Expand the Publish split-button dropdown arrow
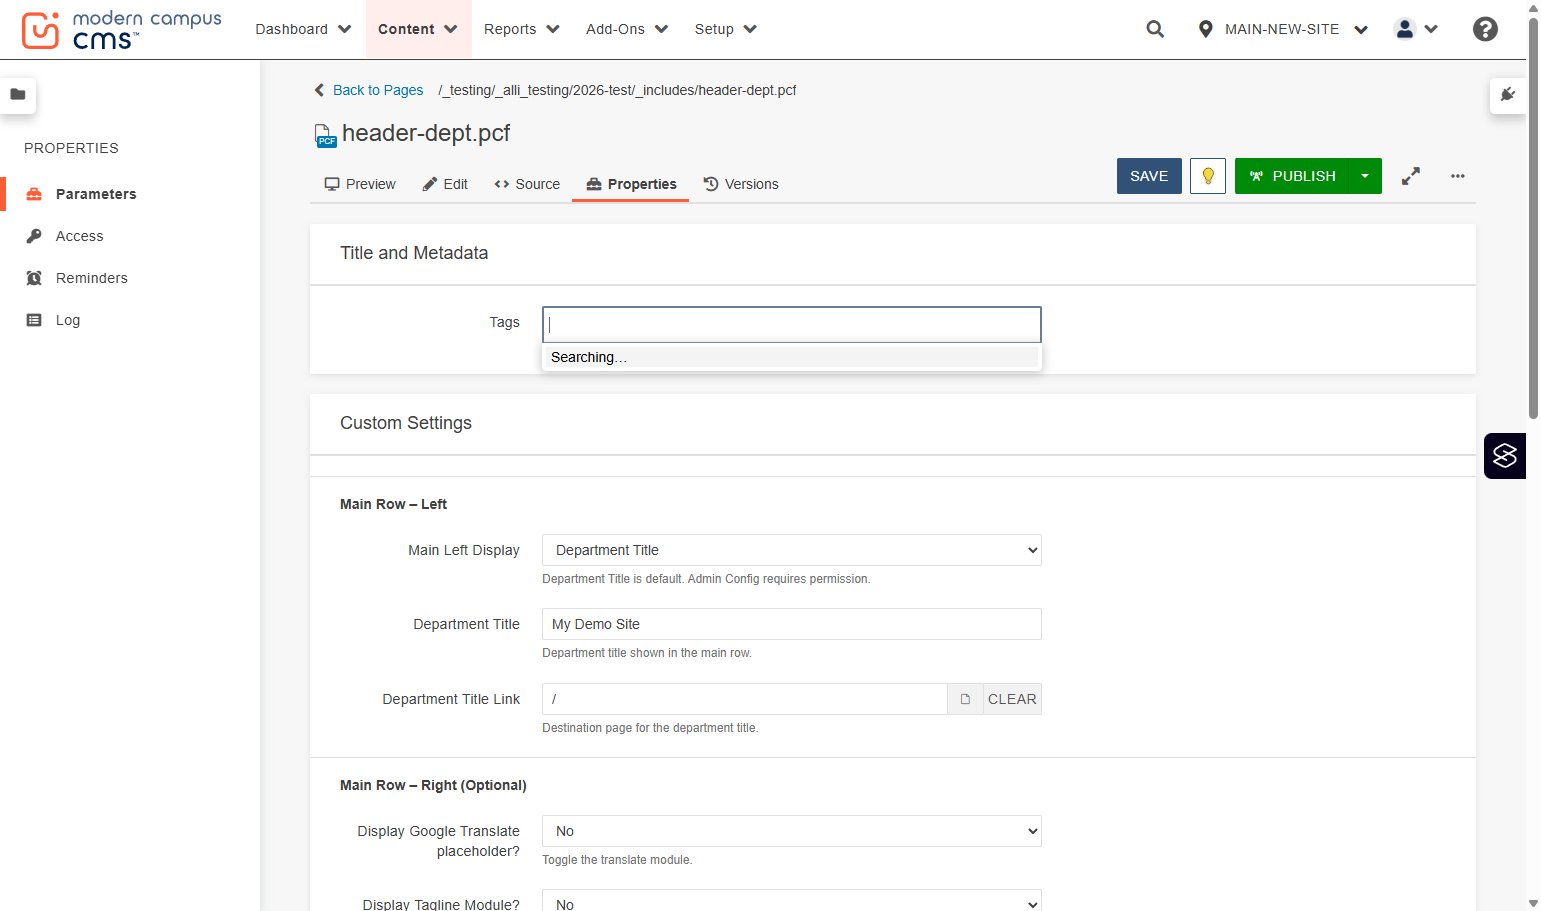Viewport: 1541px width, 911px height. tap(1365, 176)
